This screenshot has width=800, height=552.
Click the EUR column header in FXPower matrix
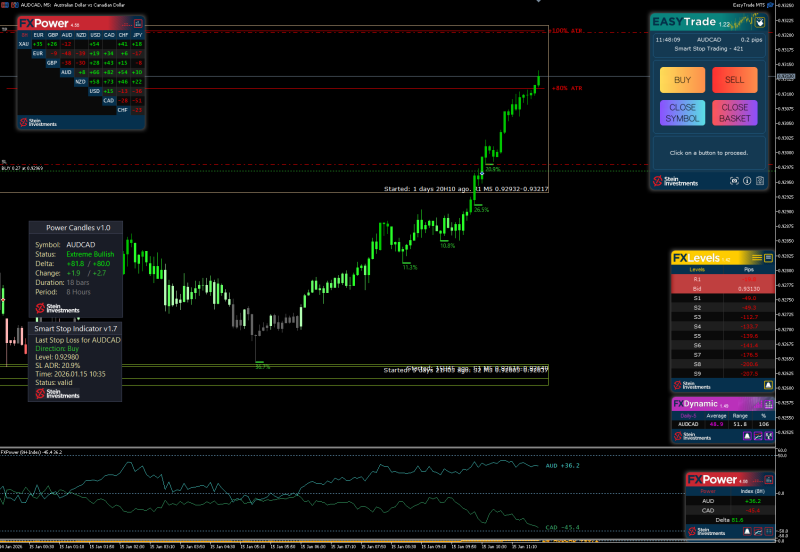click(x=38, y=35)
